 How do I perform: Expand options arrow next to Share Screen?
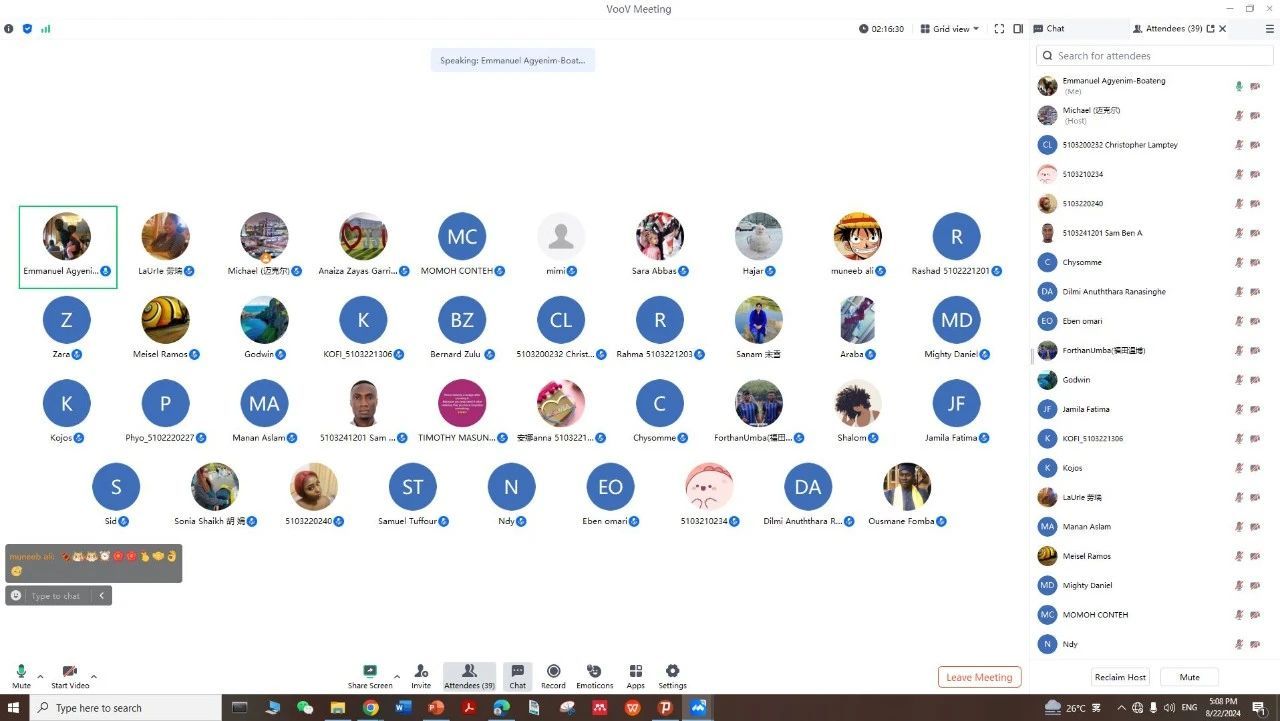pyautogui.click(x=397, y=676)
